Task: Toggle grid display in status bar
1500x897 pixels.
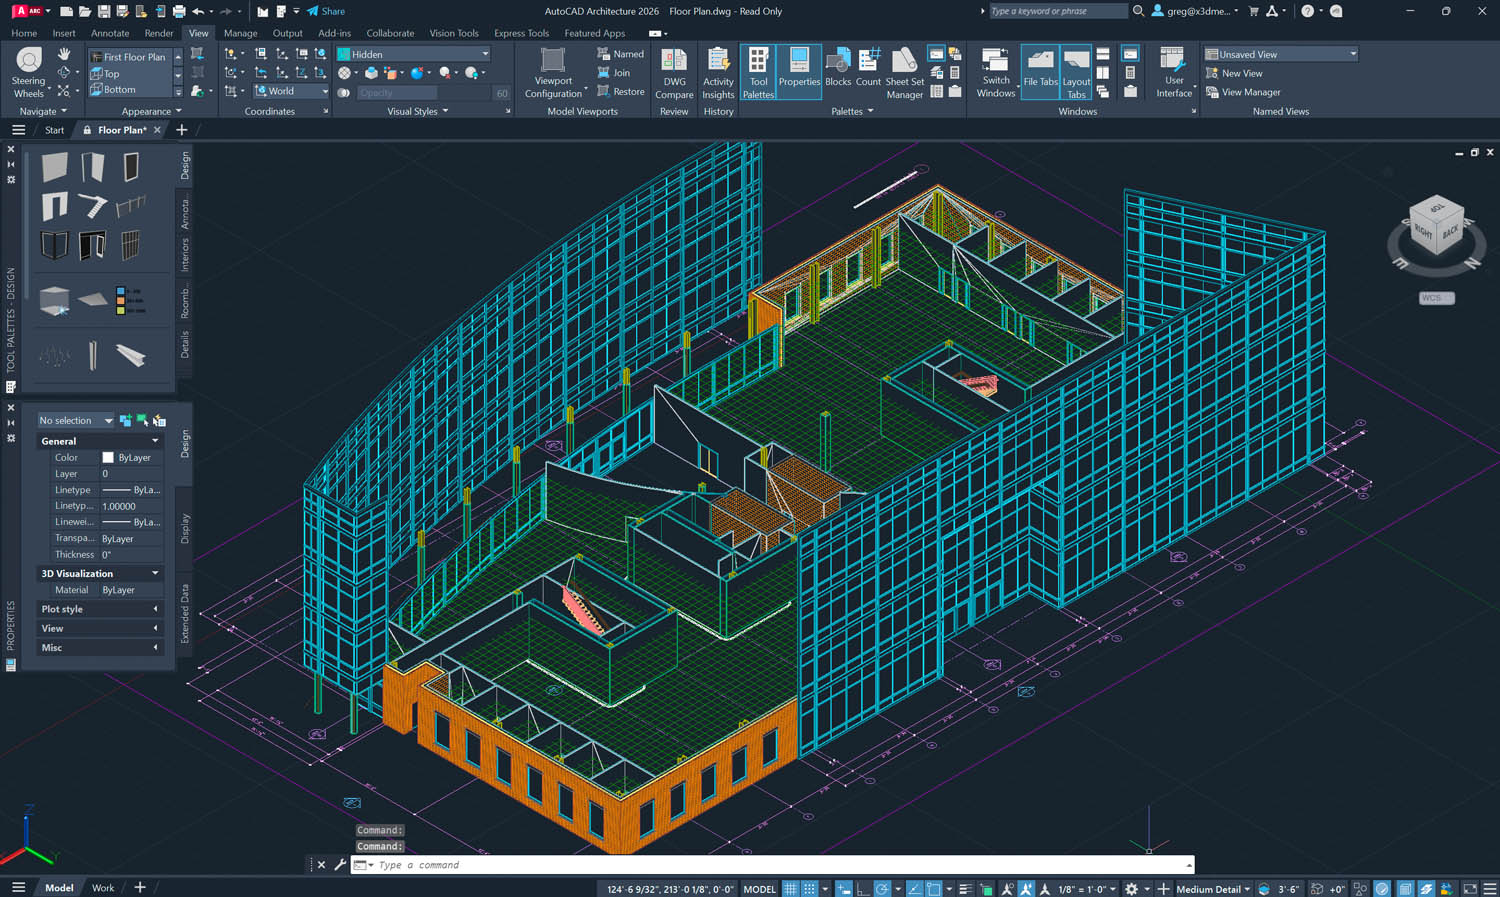Action: (x=790, y=888)
